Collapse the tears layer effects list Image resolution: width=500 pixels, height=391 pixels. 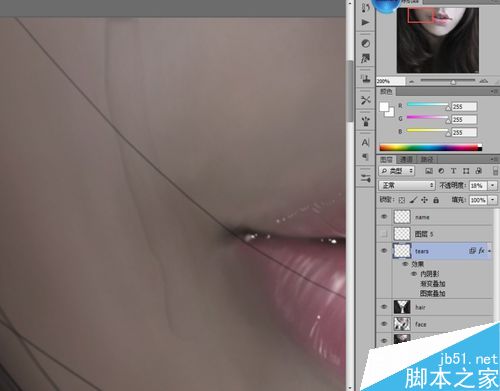pos(490,251)
